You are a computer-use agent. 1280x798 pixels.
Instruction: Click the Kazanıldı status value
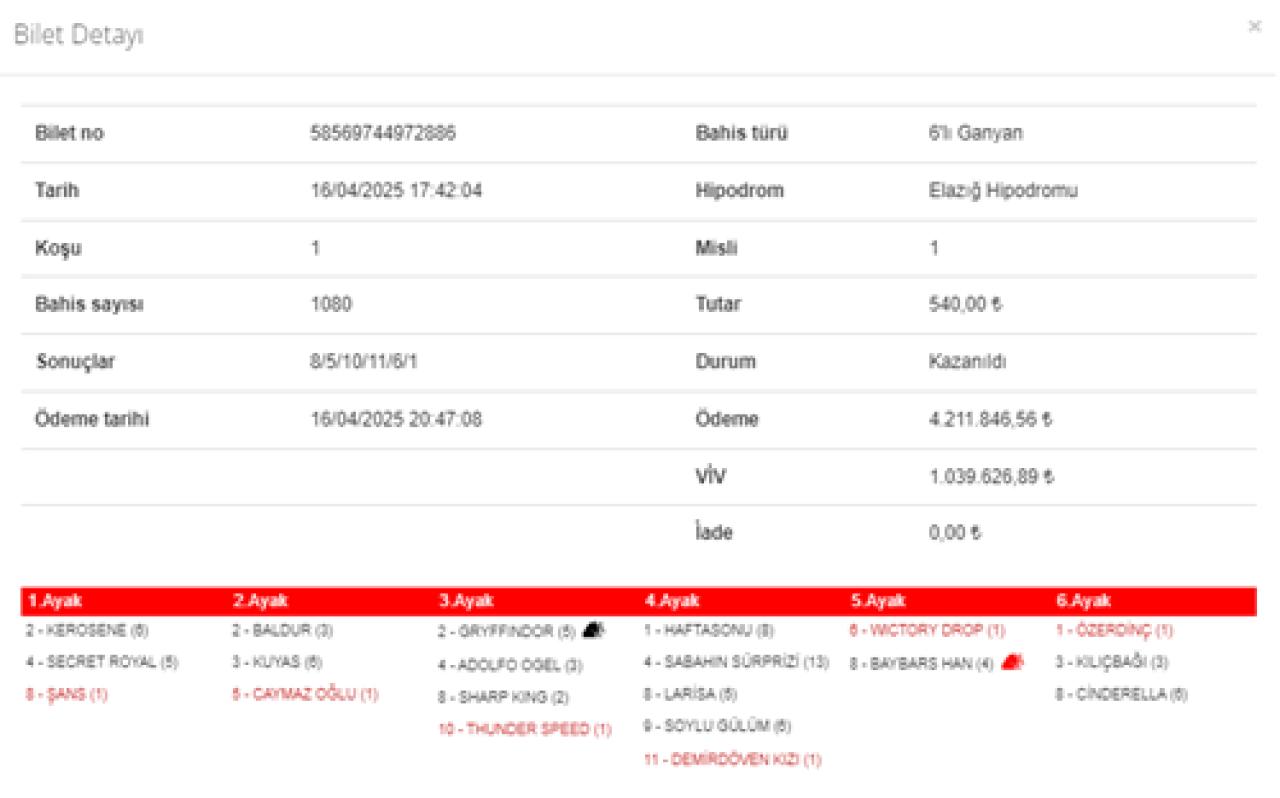967,362
